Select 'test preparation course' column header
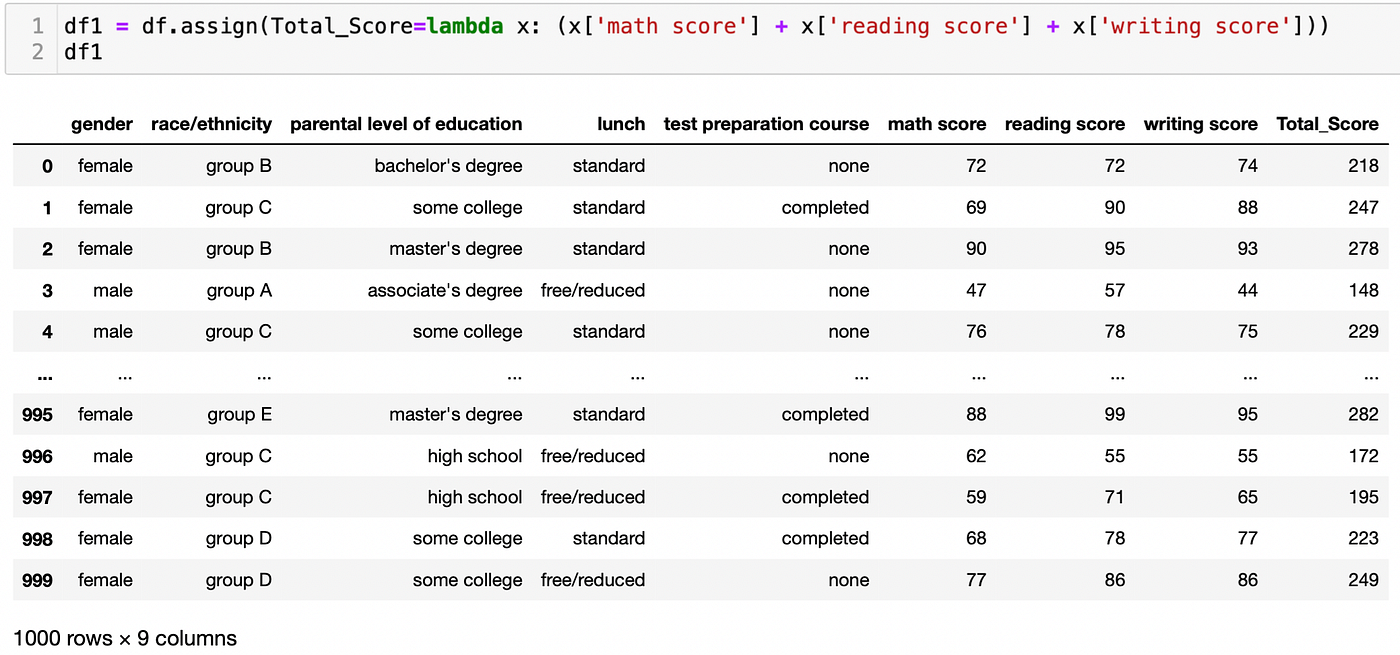The height and width of the screenshot is (655, 1400). [x=766, y=124]
